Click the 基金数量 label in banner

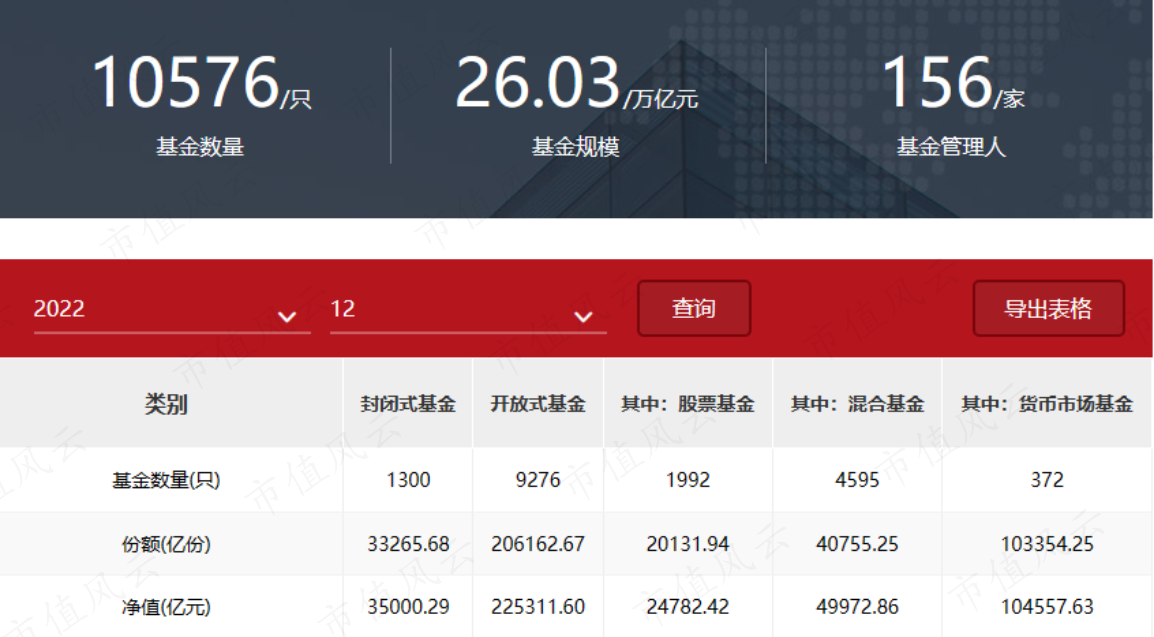tap(200, 146)
